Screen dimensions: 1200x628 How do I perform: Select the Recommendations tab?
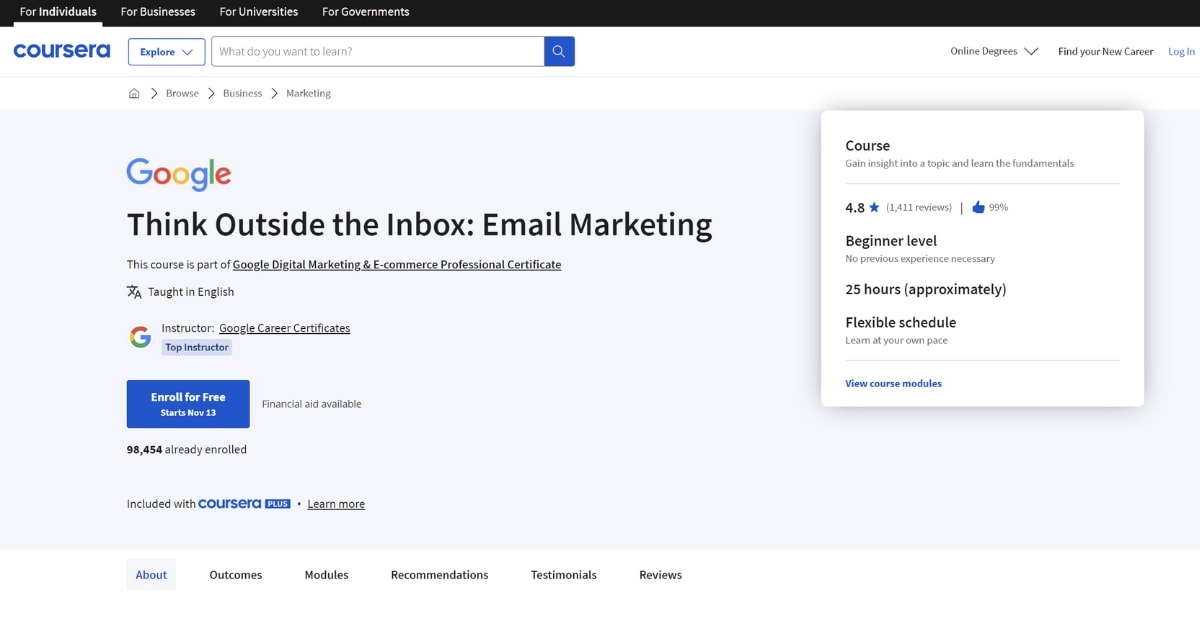tap(440, 575)
